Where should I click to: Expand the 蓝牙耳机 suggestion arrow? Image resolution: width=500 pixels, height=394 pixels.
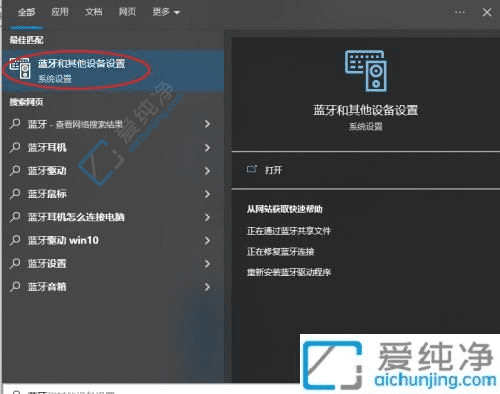pos(207,147)
